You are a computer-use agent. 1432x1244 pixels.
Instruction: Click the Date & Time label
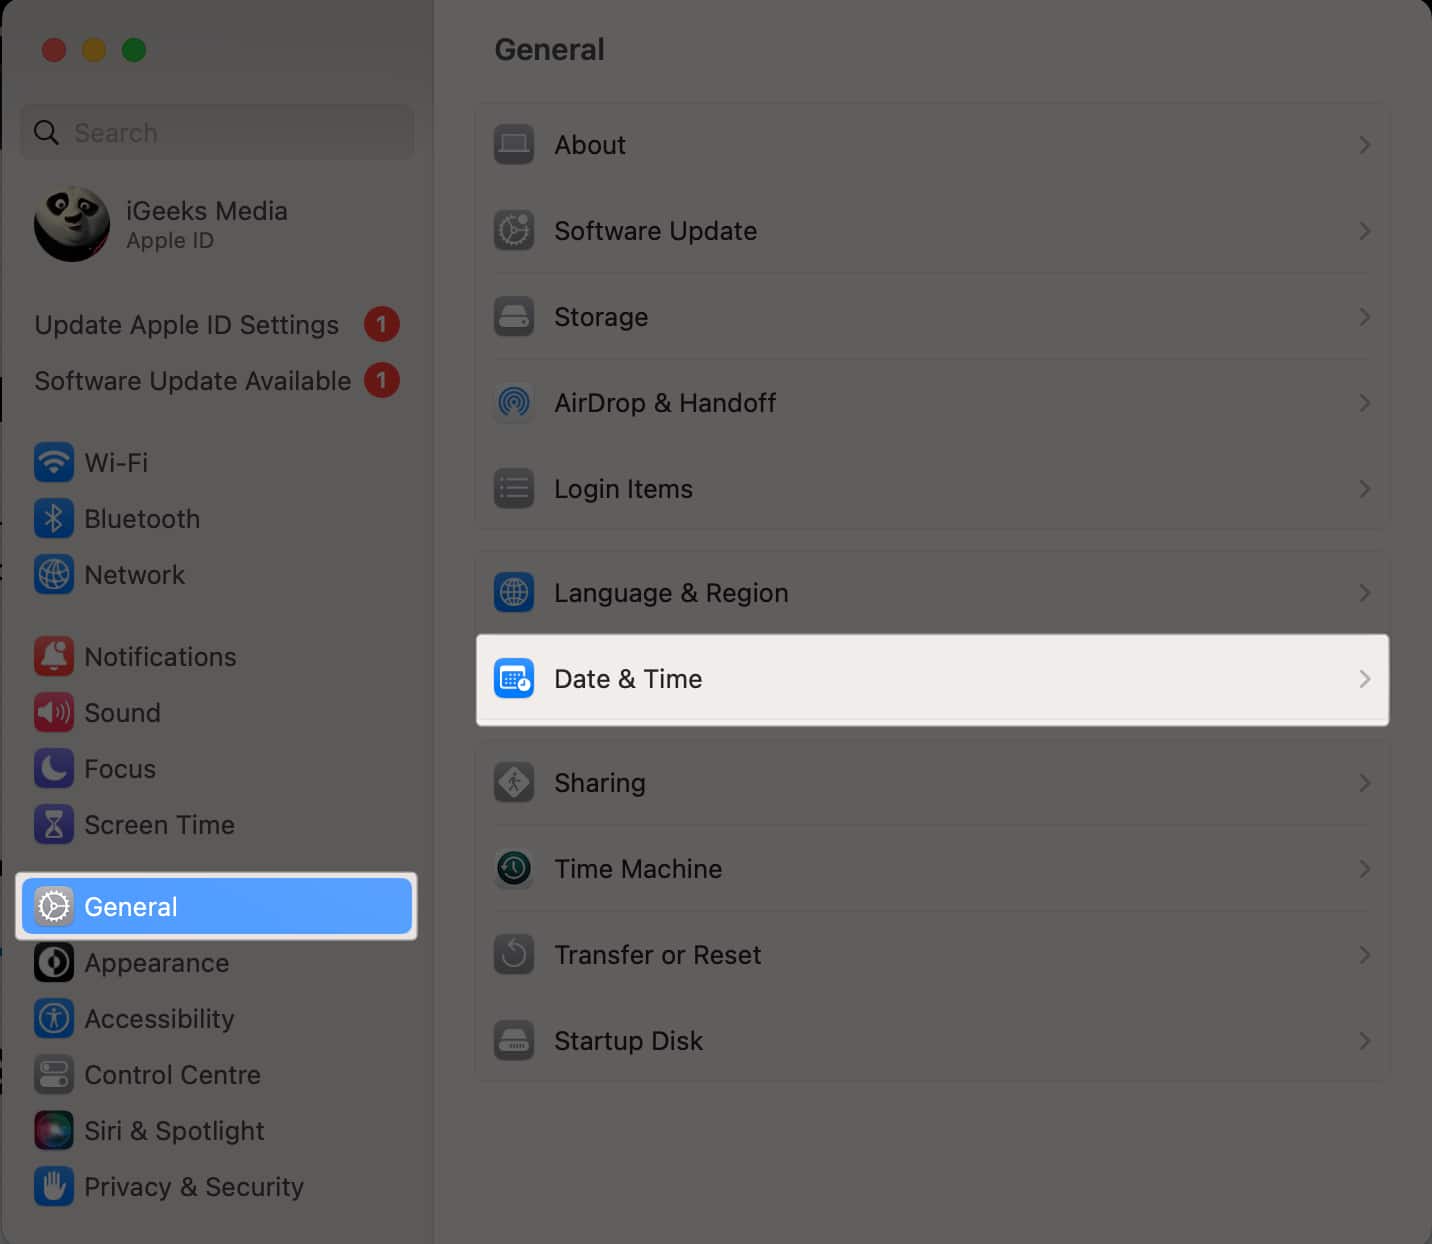(628, 679)
